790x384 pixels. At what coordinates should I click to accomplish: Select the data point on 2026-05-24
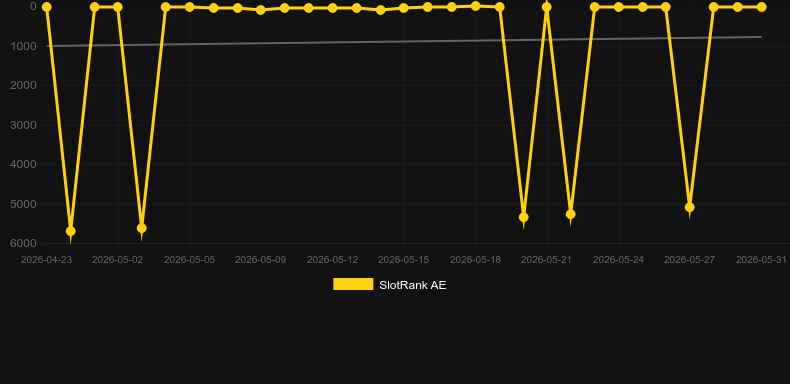tap(618, 7)
